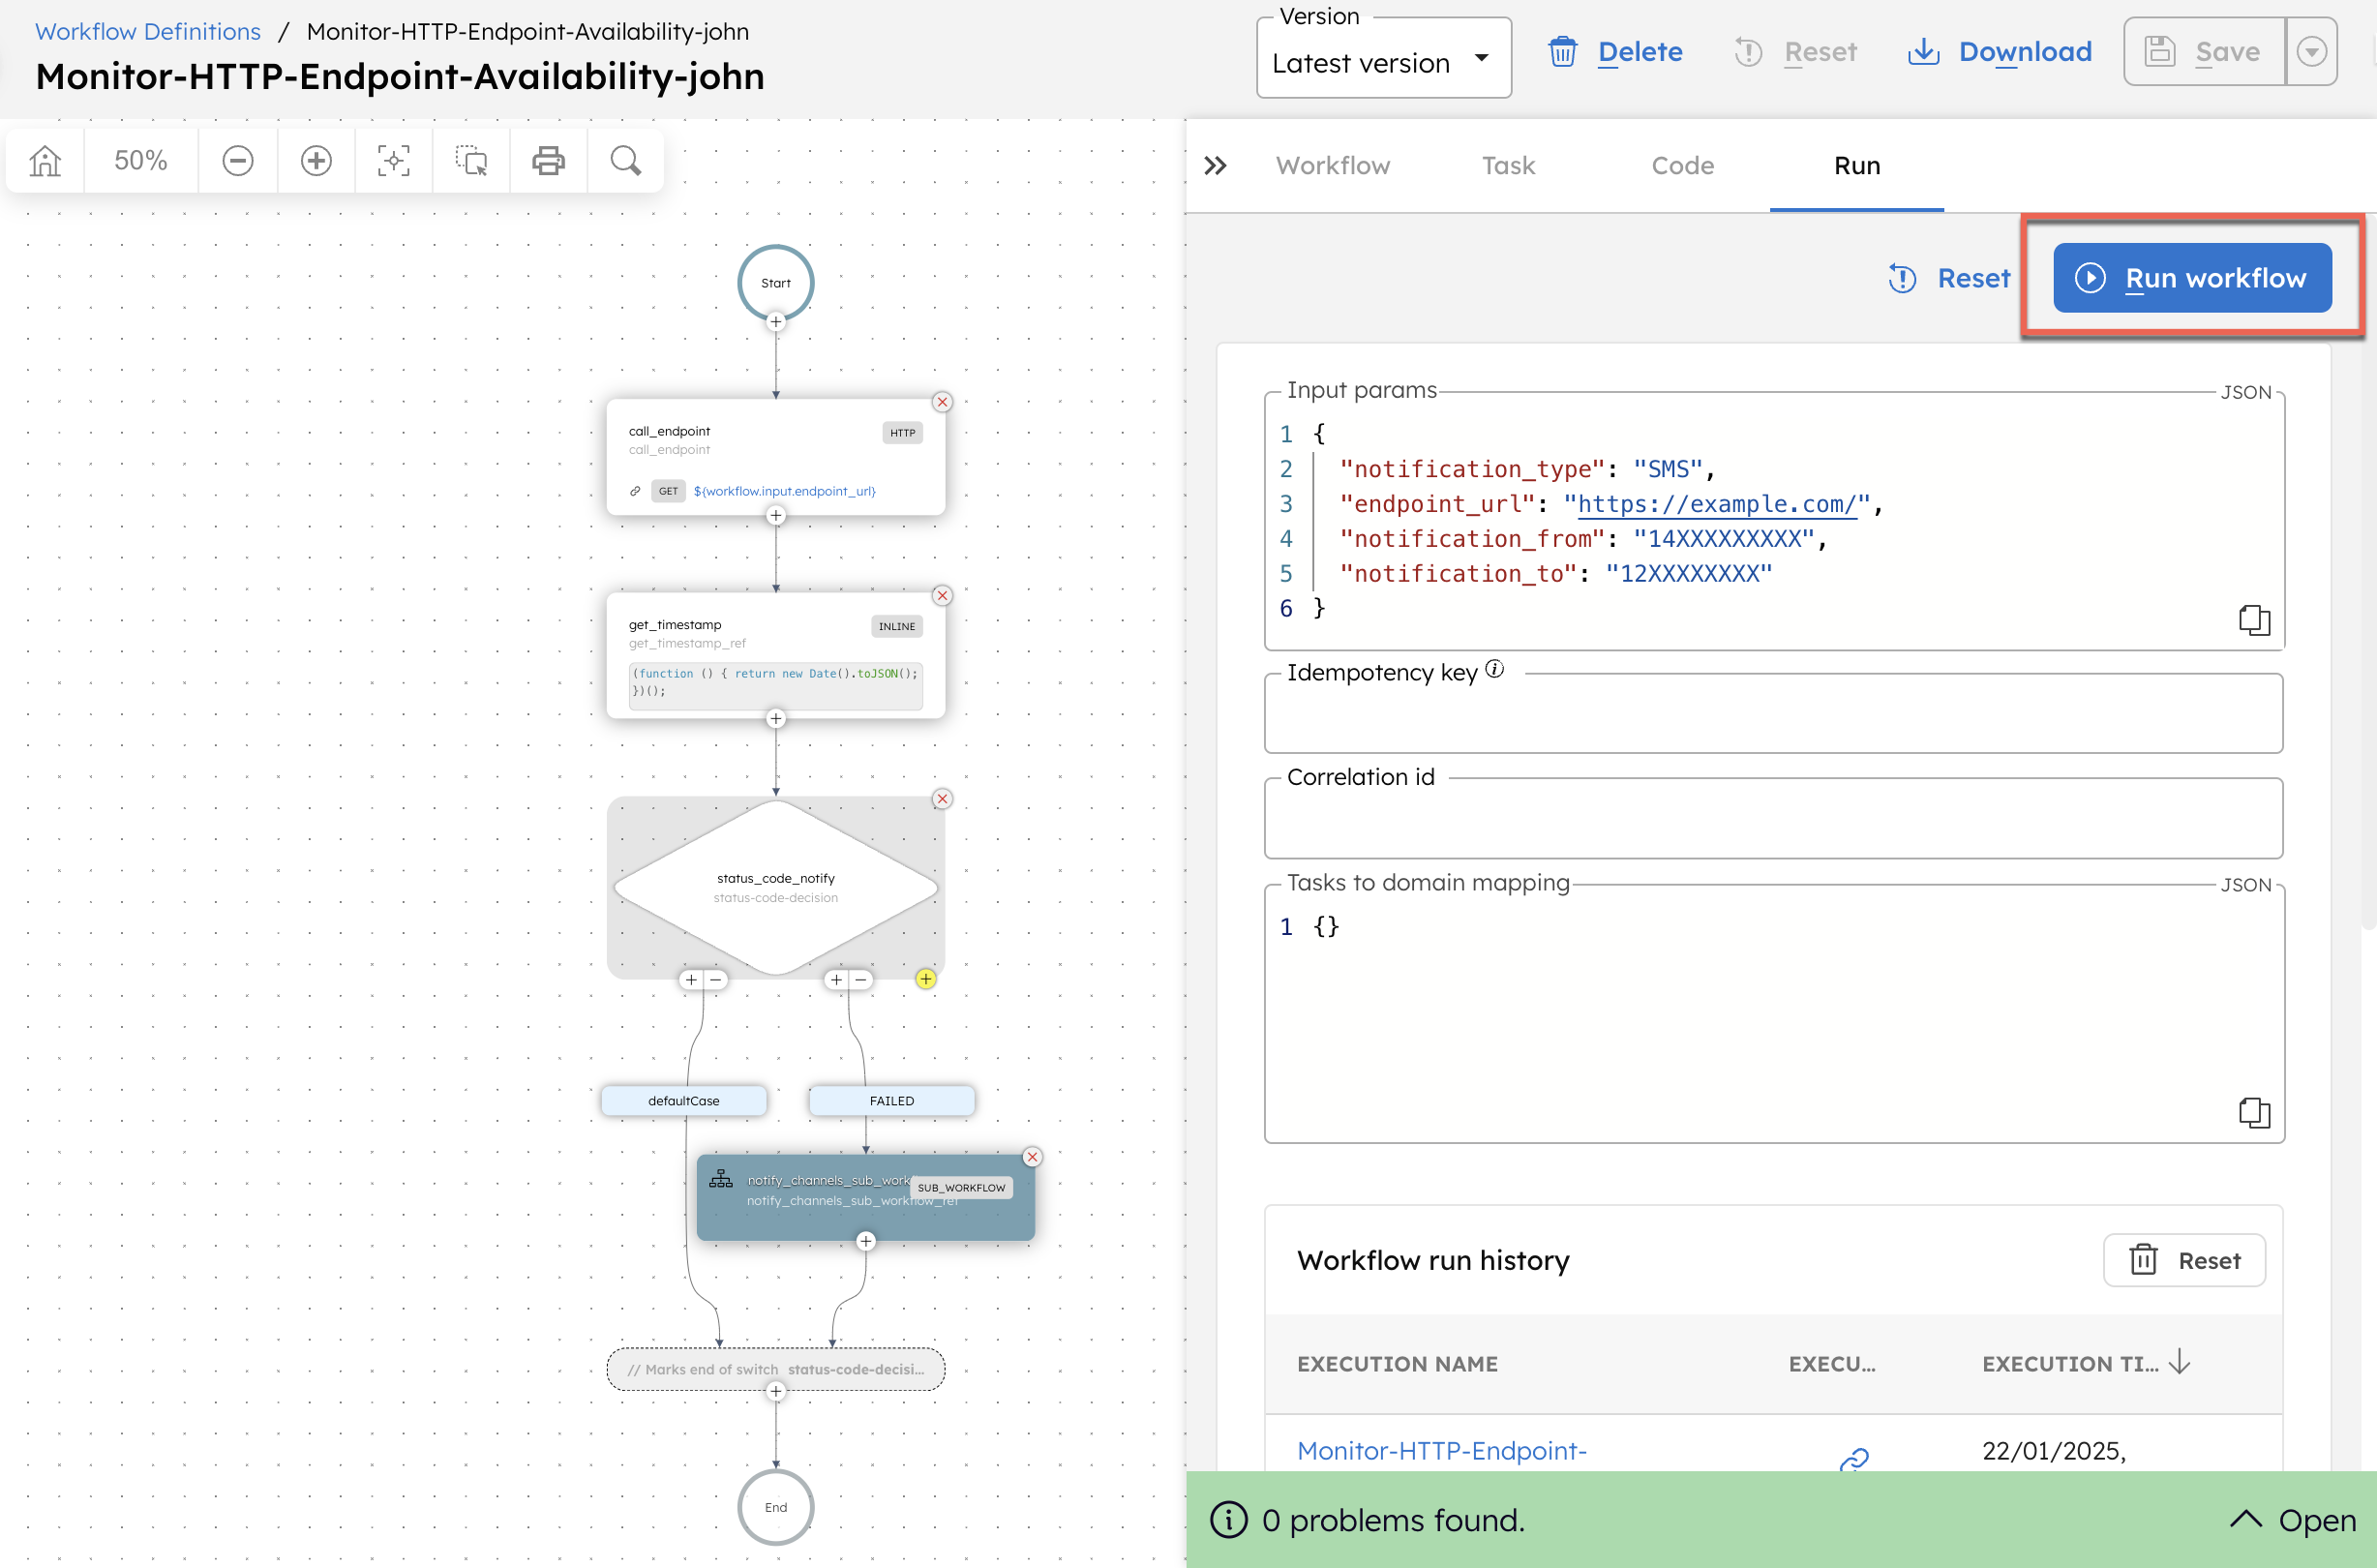
Task: Click the Start node
Action: pyautogui.click(x=776, y=283)
